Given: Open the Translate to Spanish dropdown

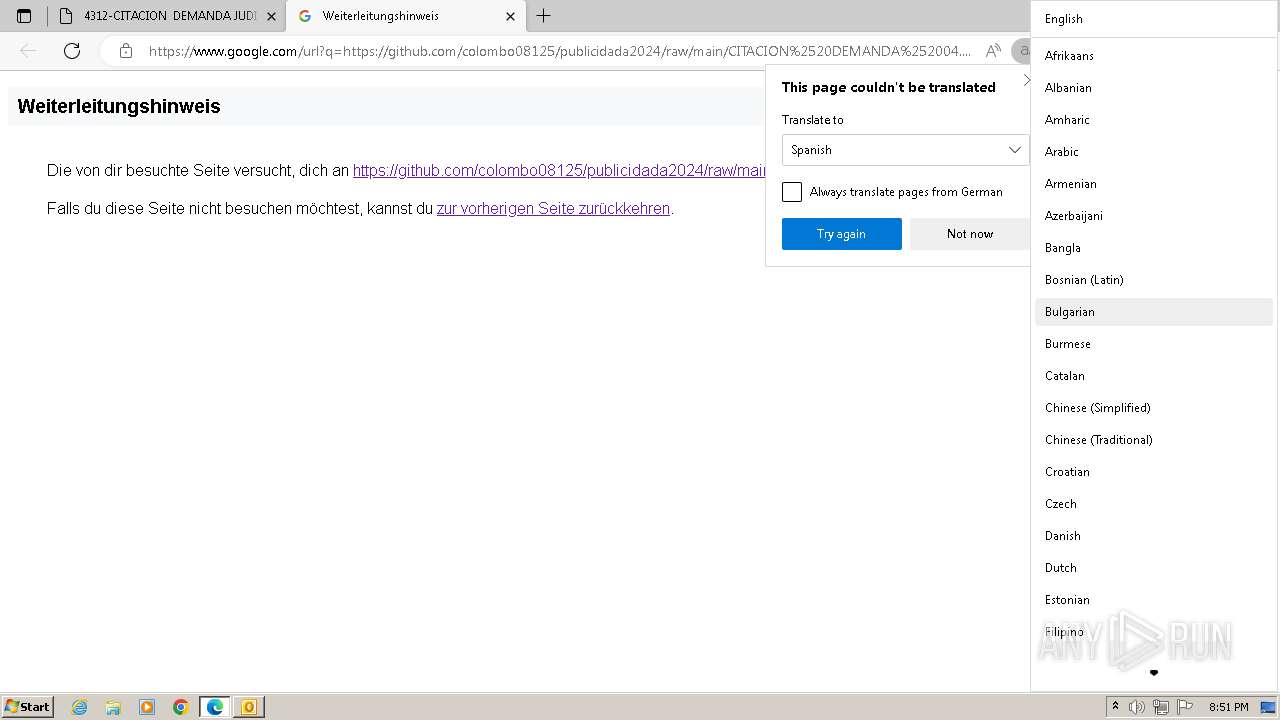Looking at the screenshot, I should pos(905,150).
